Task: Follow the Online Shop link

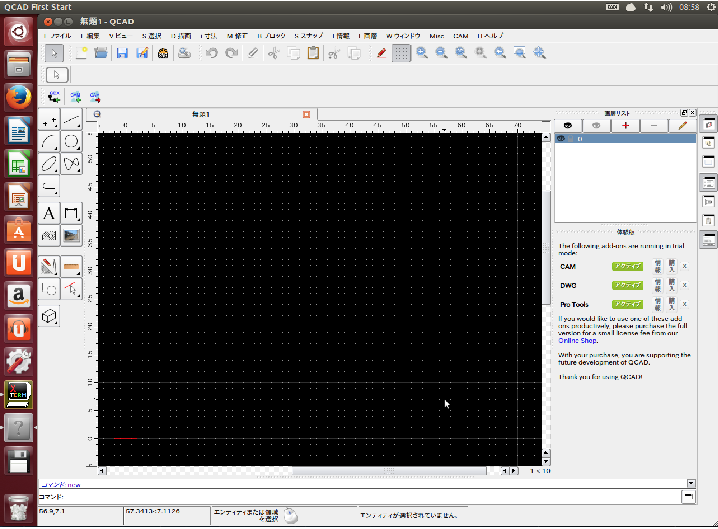Action: pyautogui.click(x=577, y=341)
